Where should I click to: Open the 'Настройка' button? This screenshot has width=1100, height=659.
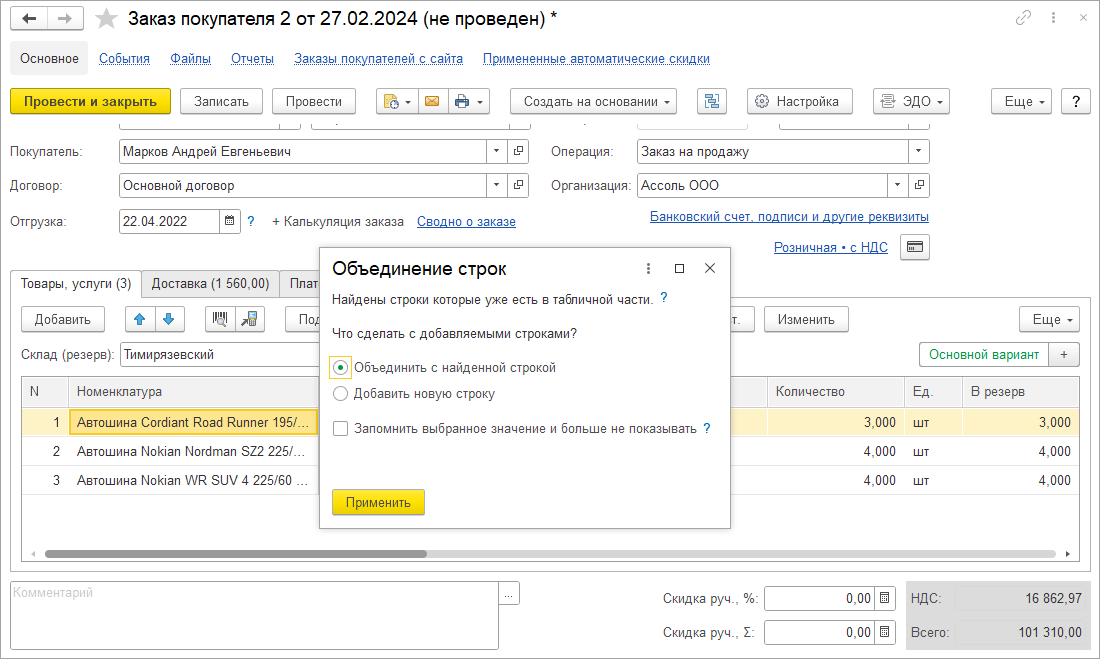(800, 102)
